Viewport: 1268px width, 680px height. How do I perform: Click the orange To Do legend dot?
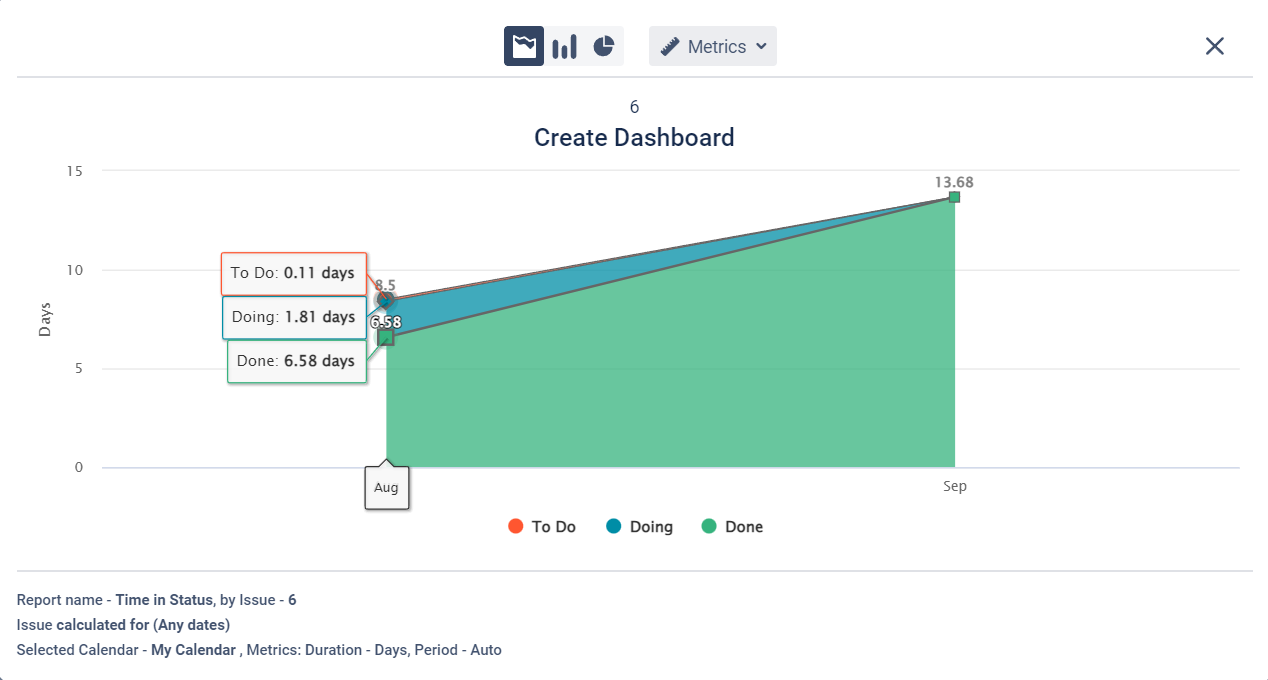516,527
